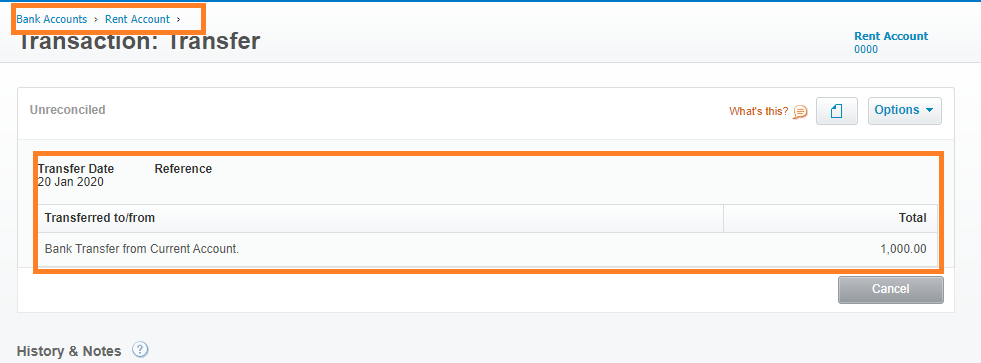Click the document page icon button
The image size is (981, 363).
pos(836,111)
